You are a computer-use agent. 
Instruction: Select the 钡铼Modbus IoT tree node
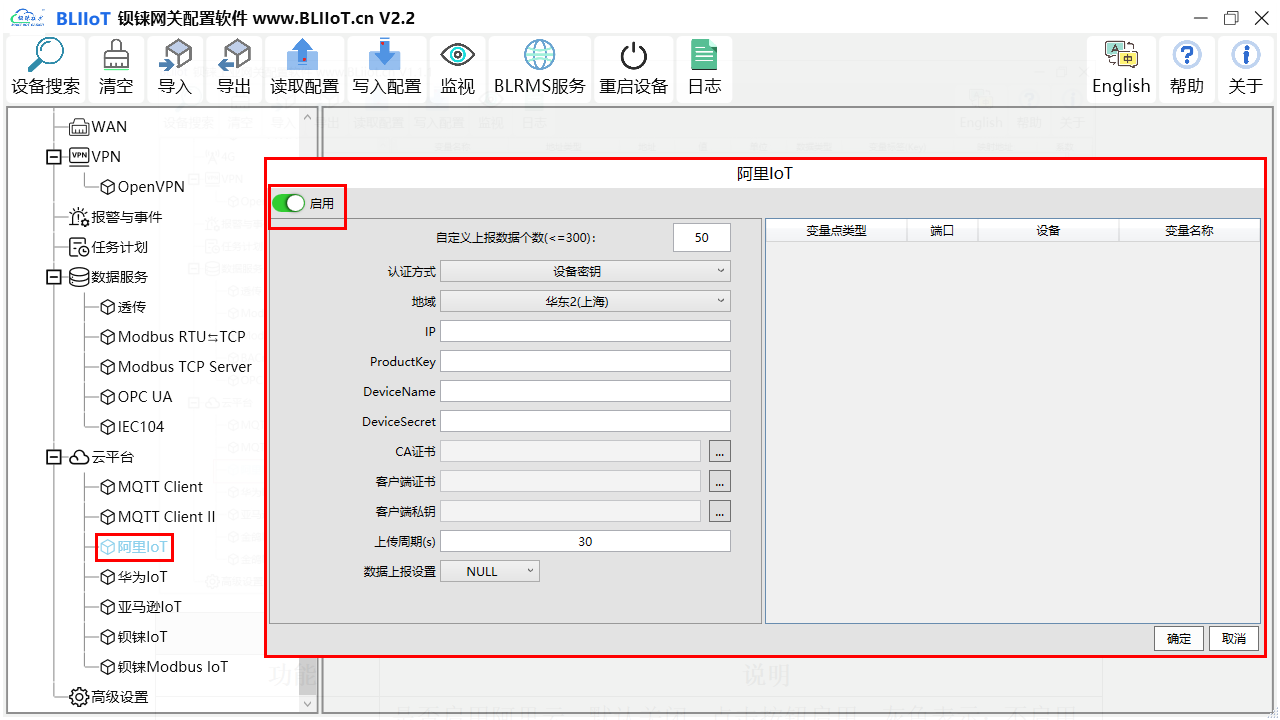[x=164, y=667]
